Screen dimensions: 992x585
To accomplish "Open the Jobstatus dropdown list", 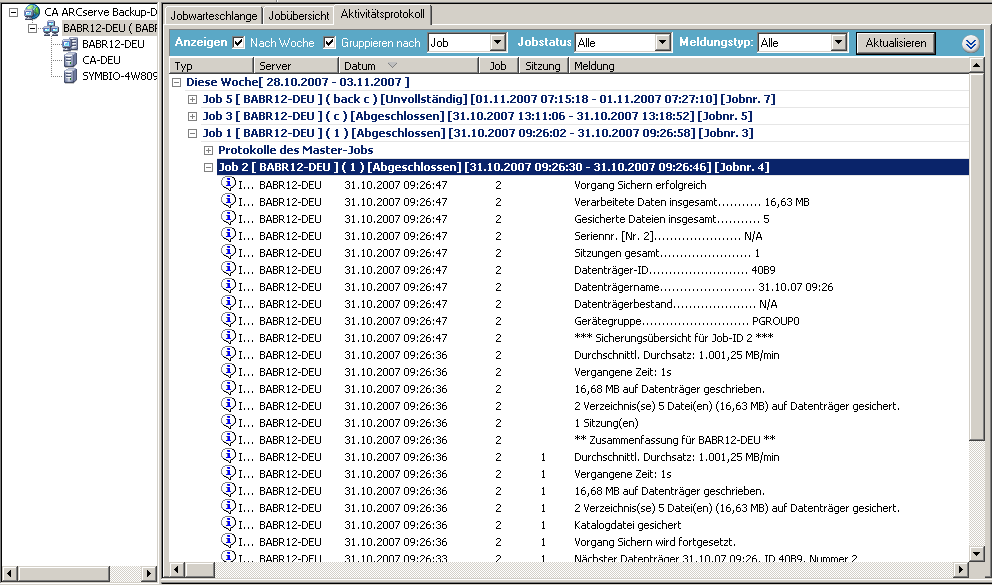I will (661, 43).
